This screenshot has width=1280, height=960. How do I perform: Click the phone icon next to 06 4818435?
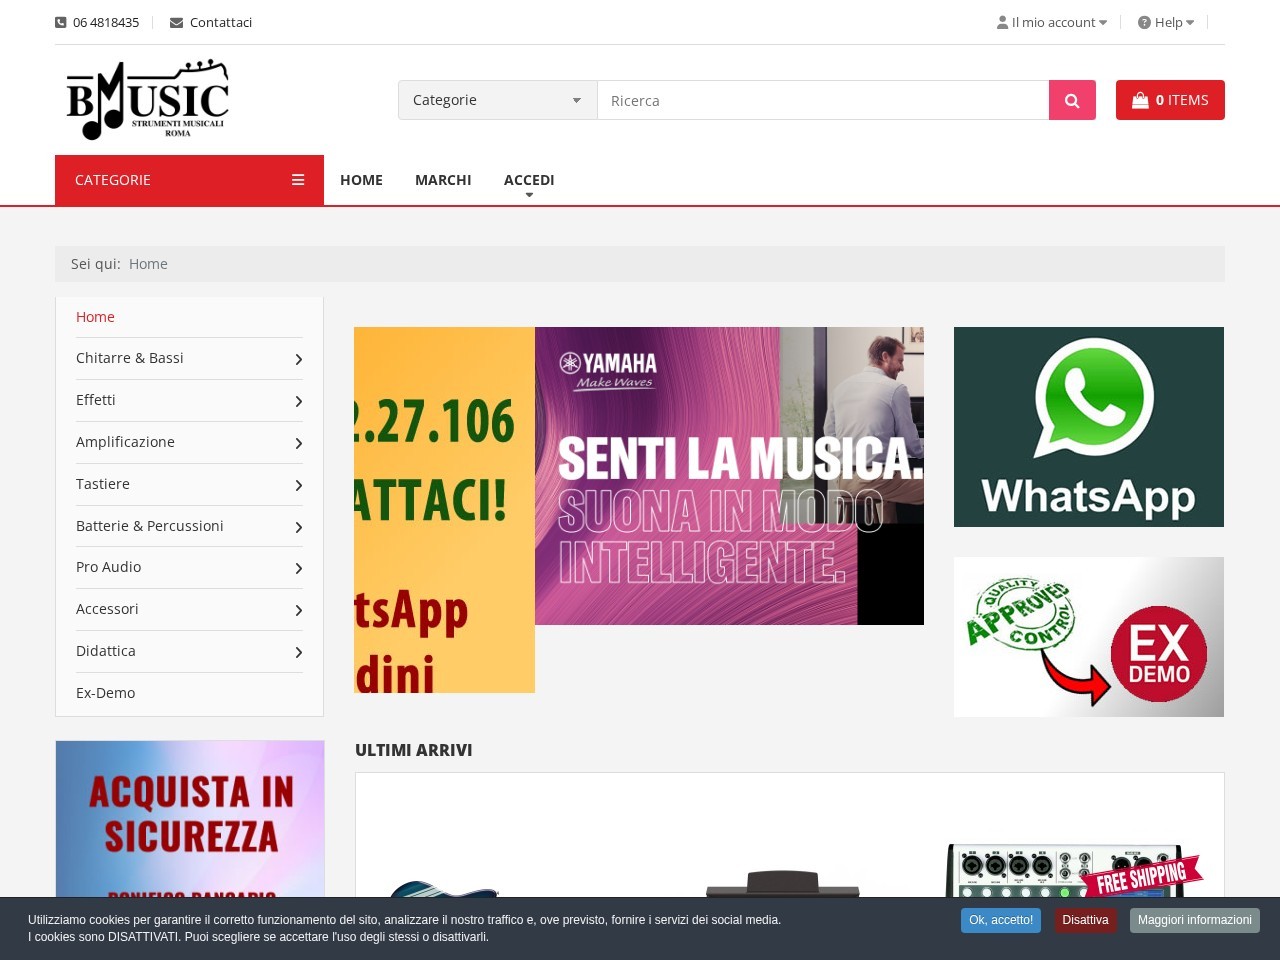point(59,22)
